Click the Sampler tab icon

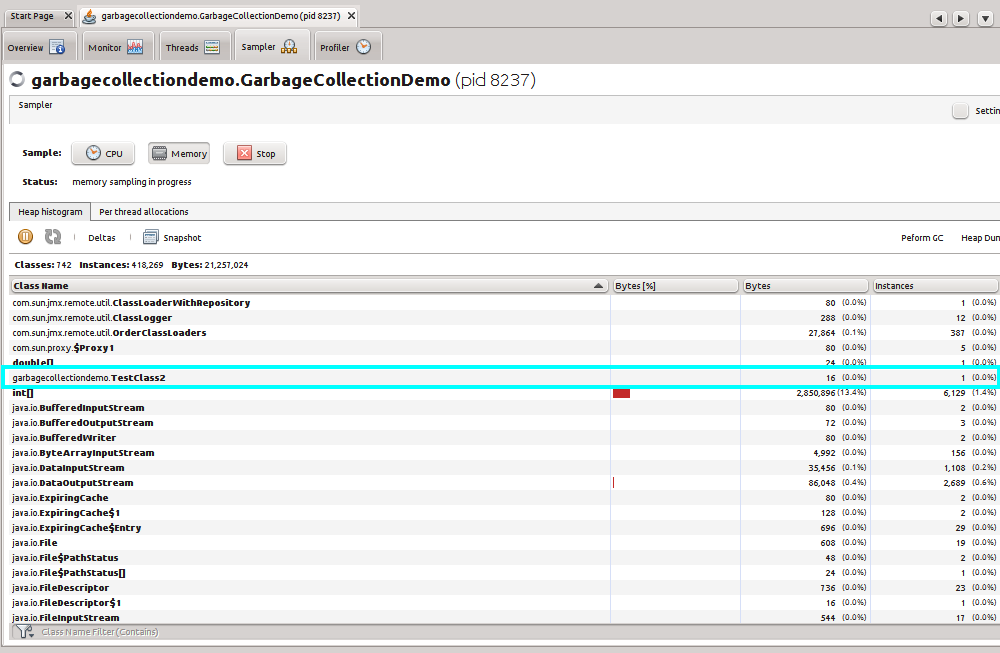pos(289,47)
